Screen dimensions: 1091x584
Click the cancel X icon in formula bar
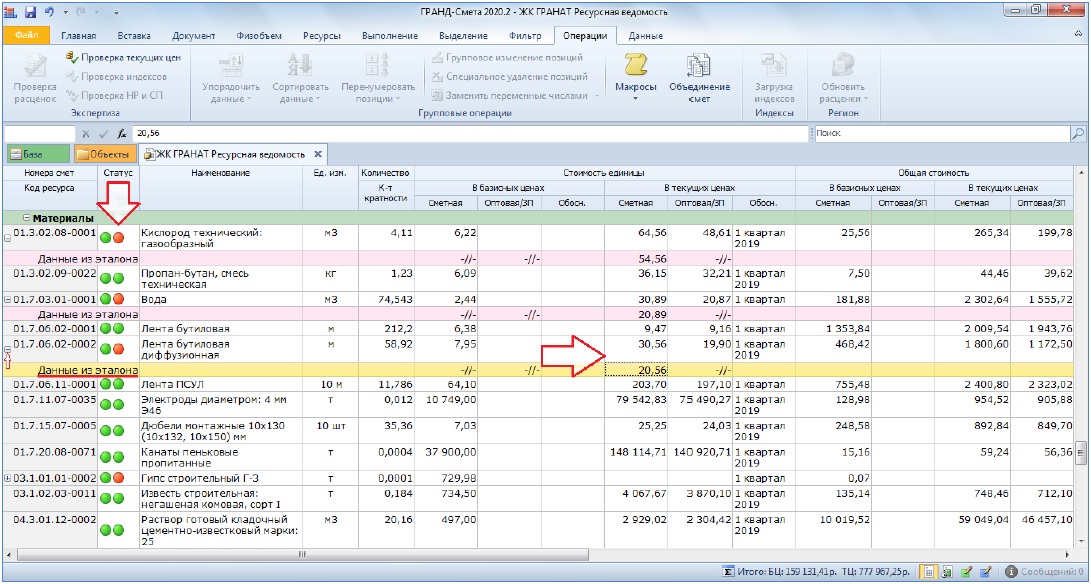[x=86, y=133]
